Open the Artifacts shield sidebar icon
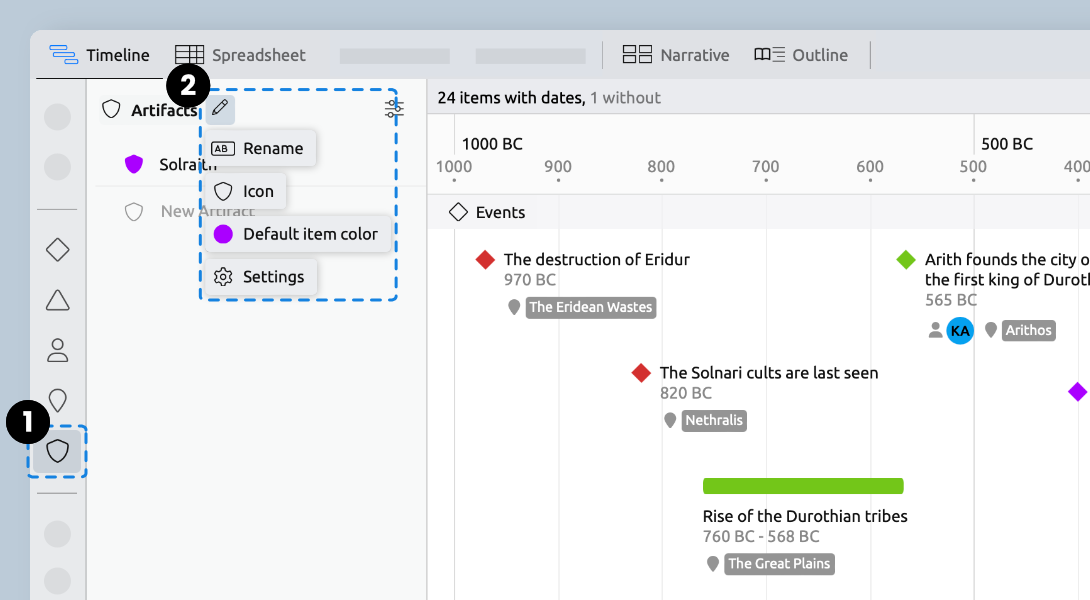The height and width of the screenshot is (600, 1090). click(58, 451)
